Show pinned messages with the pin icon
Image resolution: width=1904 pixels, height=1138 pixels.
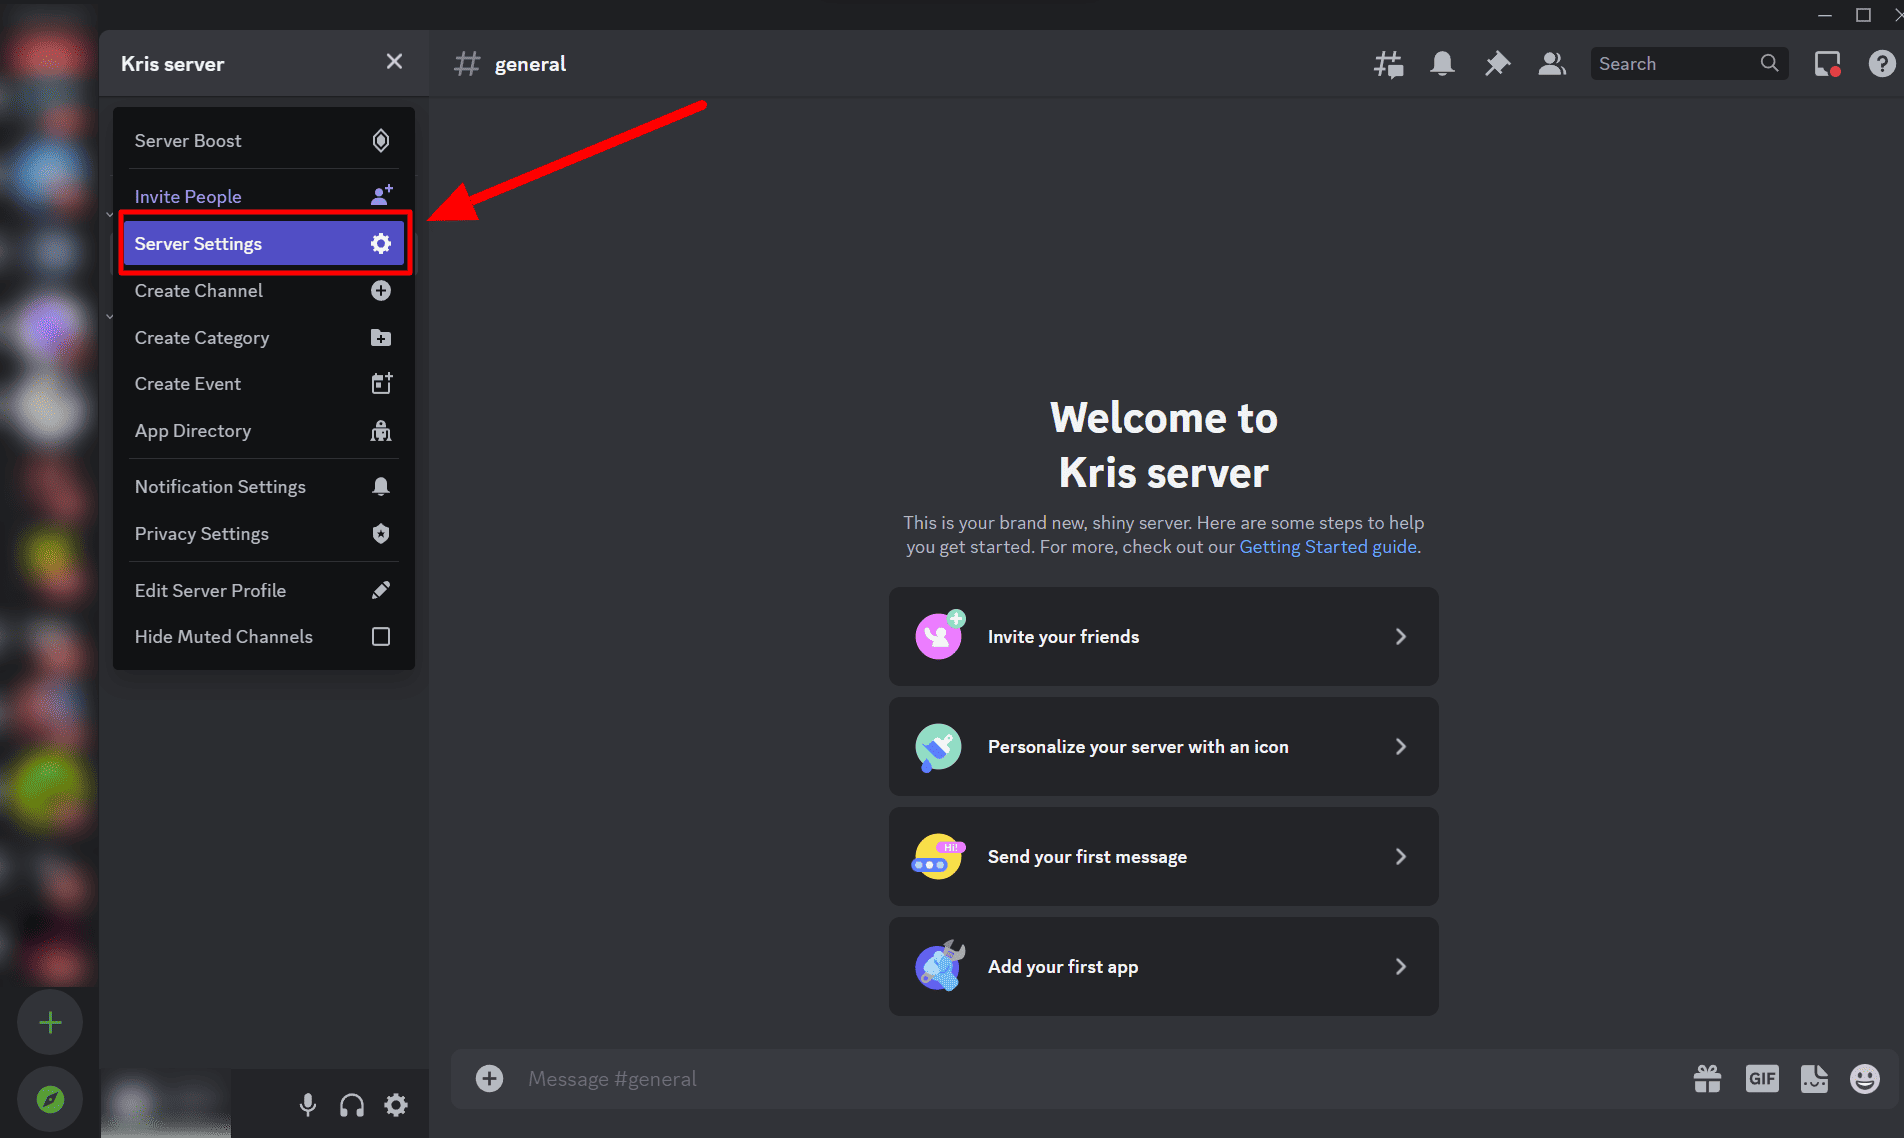pos(1497,64)
